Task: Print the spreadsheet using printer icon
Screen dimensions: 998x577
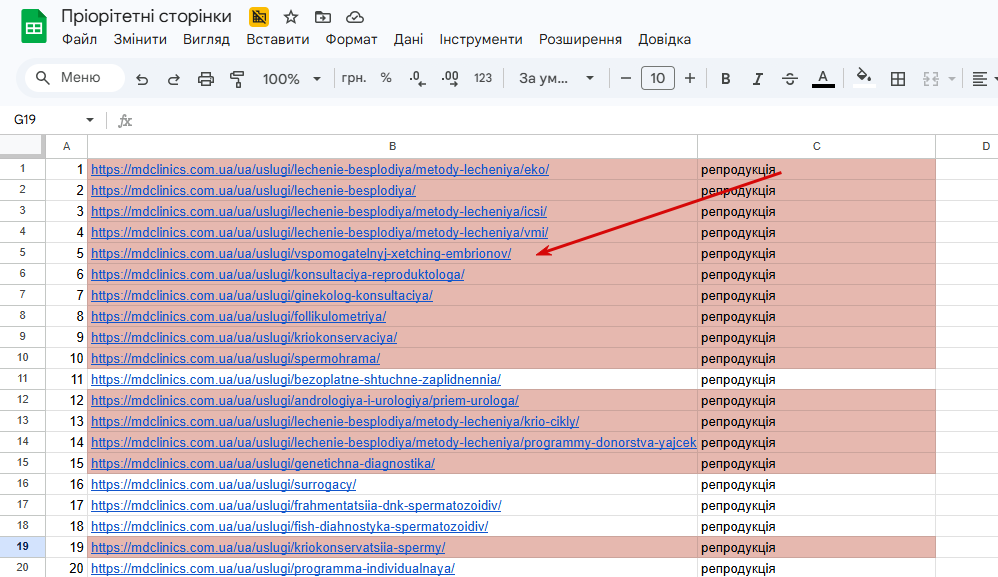Action: click(x=206, y=79)
